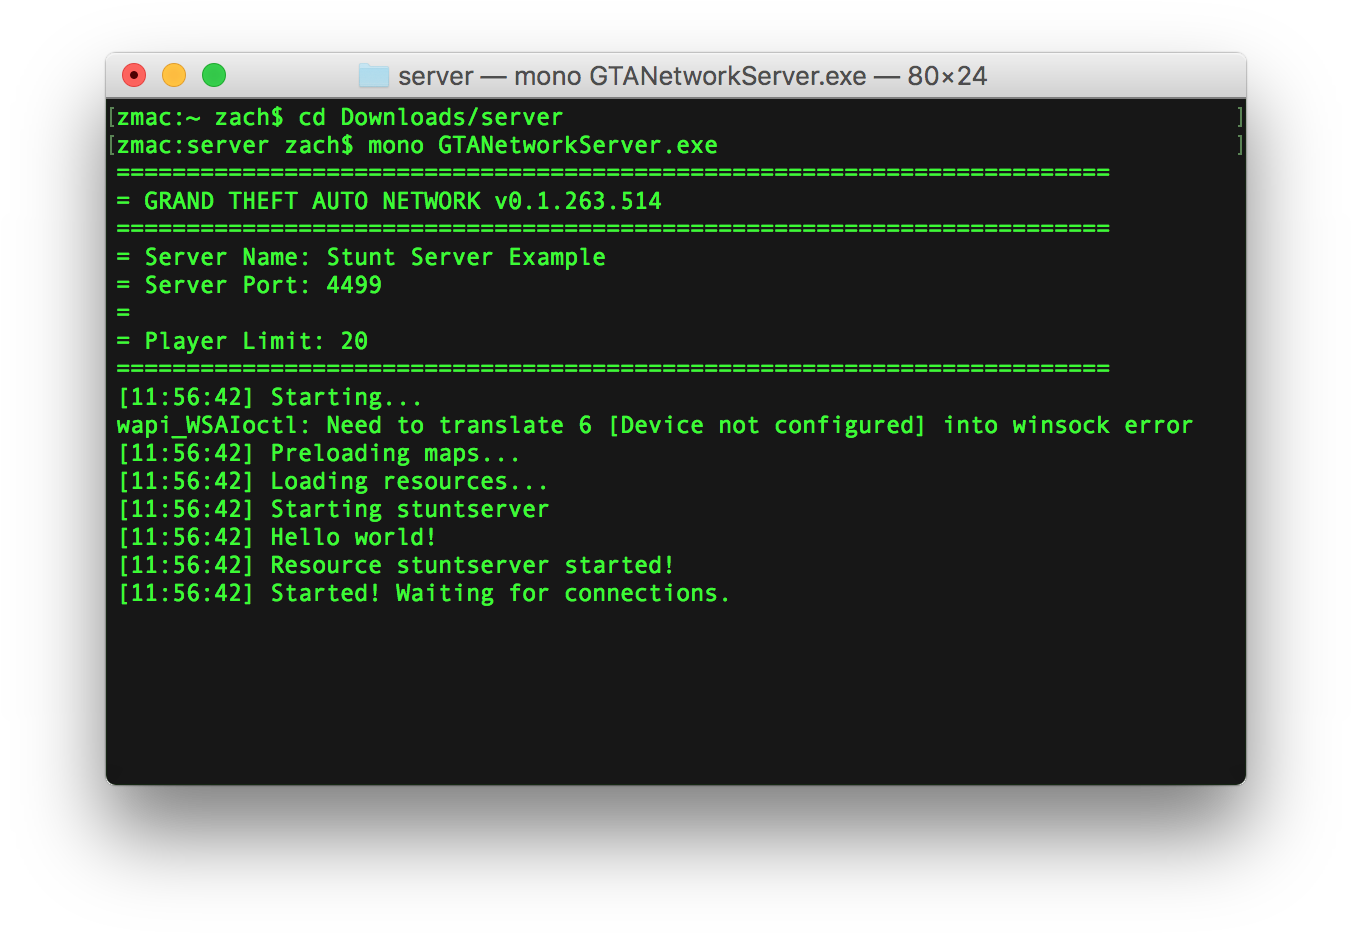This screenshot has height=933, width=1351.
Task: Select the 'Server Name: Stunt Server Example' line
Action: pos(360,257)
